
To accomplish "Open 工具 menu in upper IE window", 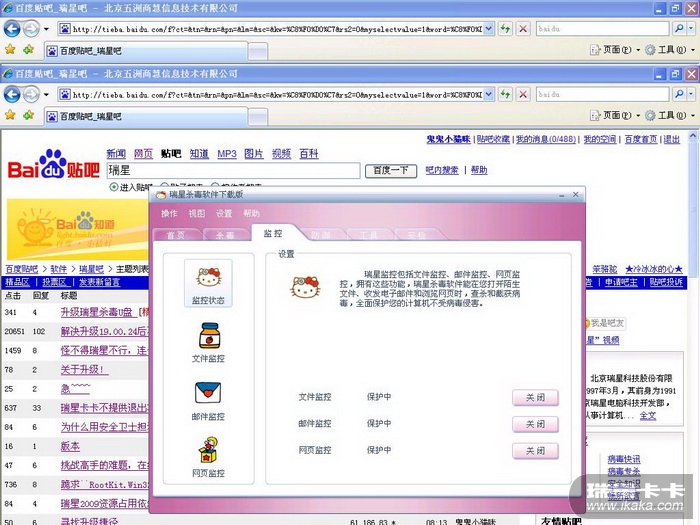I will click(670, 50).
